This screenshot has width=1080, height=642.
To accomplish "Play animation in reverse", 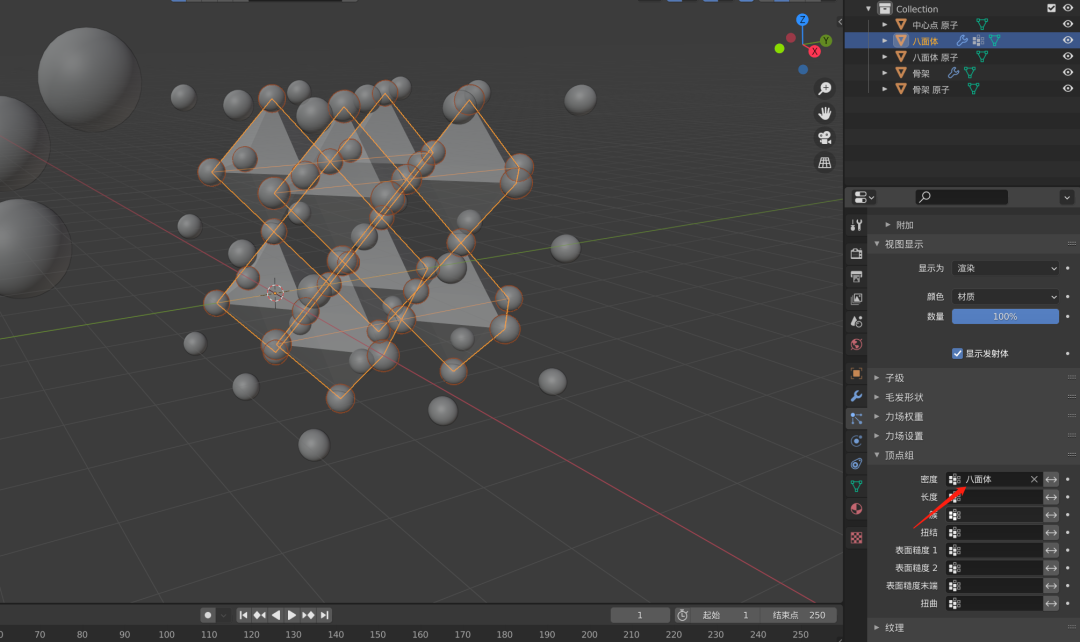I will tap(276, 615).
